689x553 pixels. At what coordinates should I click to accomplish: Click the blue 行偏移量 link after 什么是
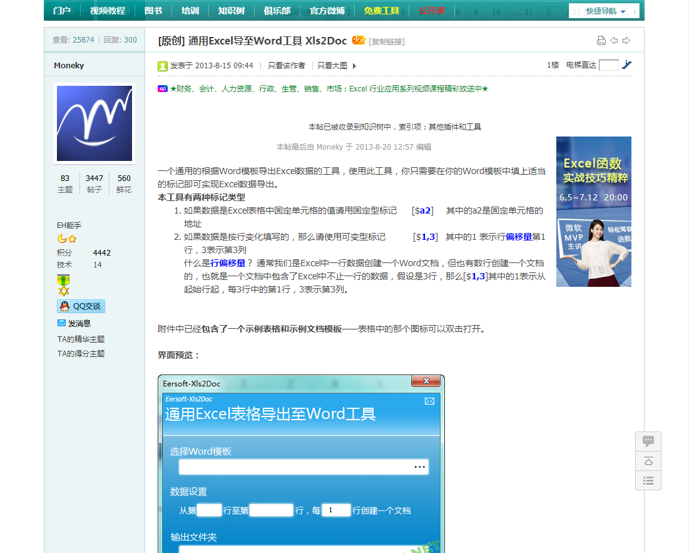coord(228,263)
